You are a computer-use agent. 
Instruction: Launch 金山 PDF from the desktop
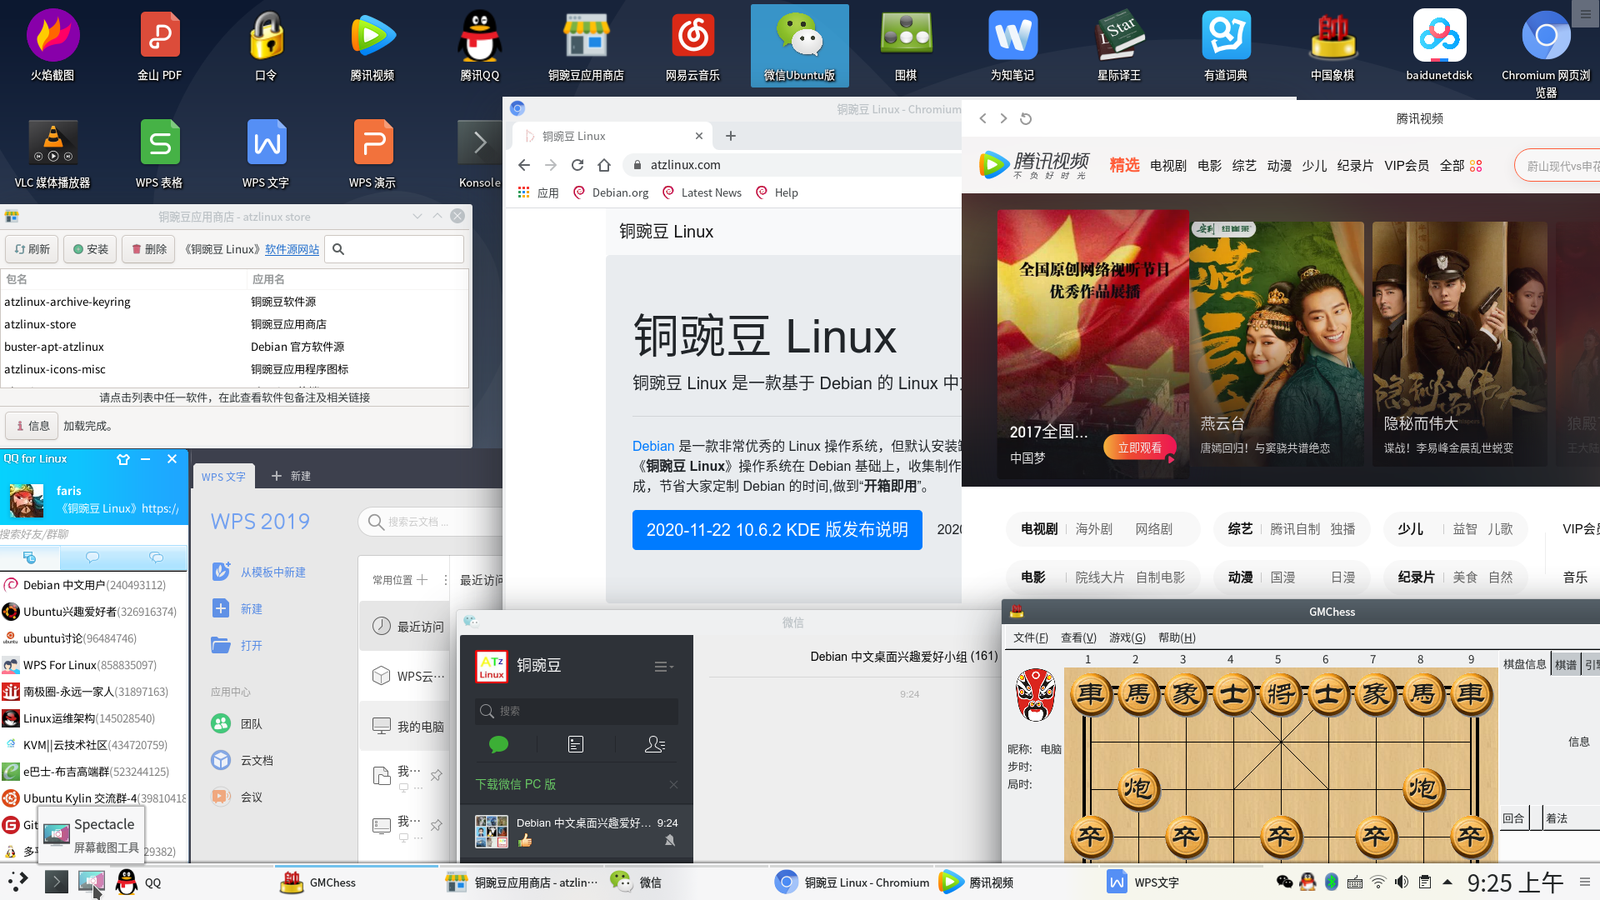pos(159,45)
